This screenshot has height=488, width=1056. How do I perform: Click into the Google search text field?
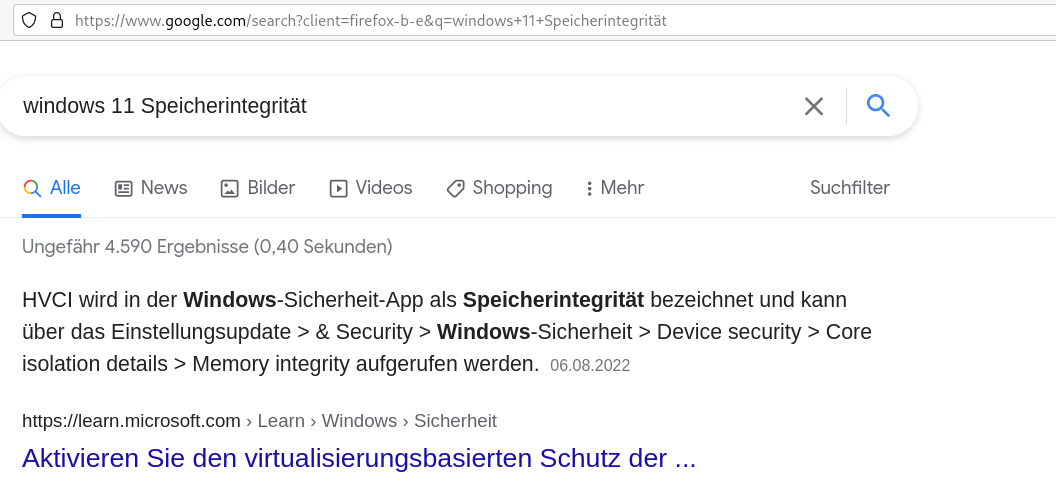click(404, 106)
